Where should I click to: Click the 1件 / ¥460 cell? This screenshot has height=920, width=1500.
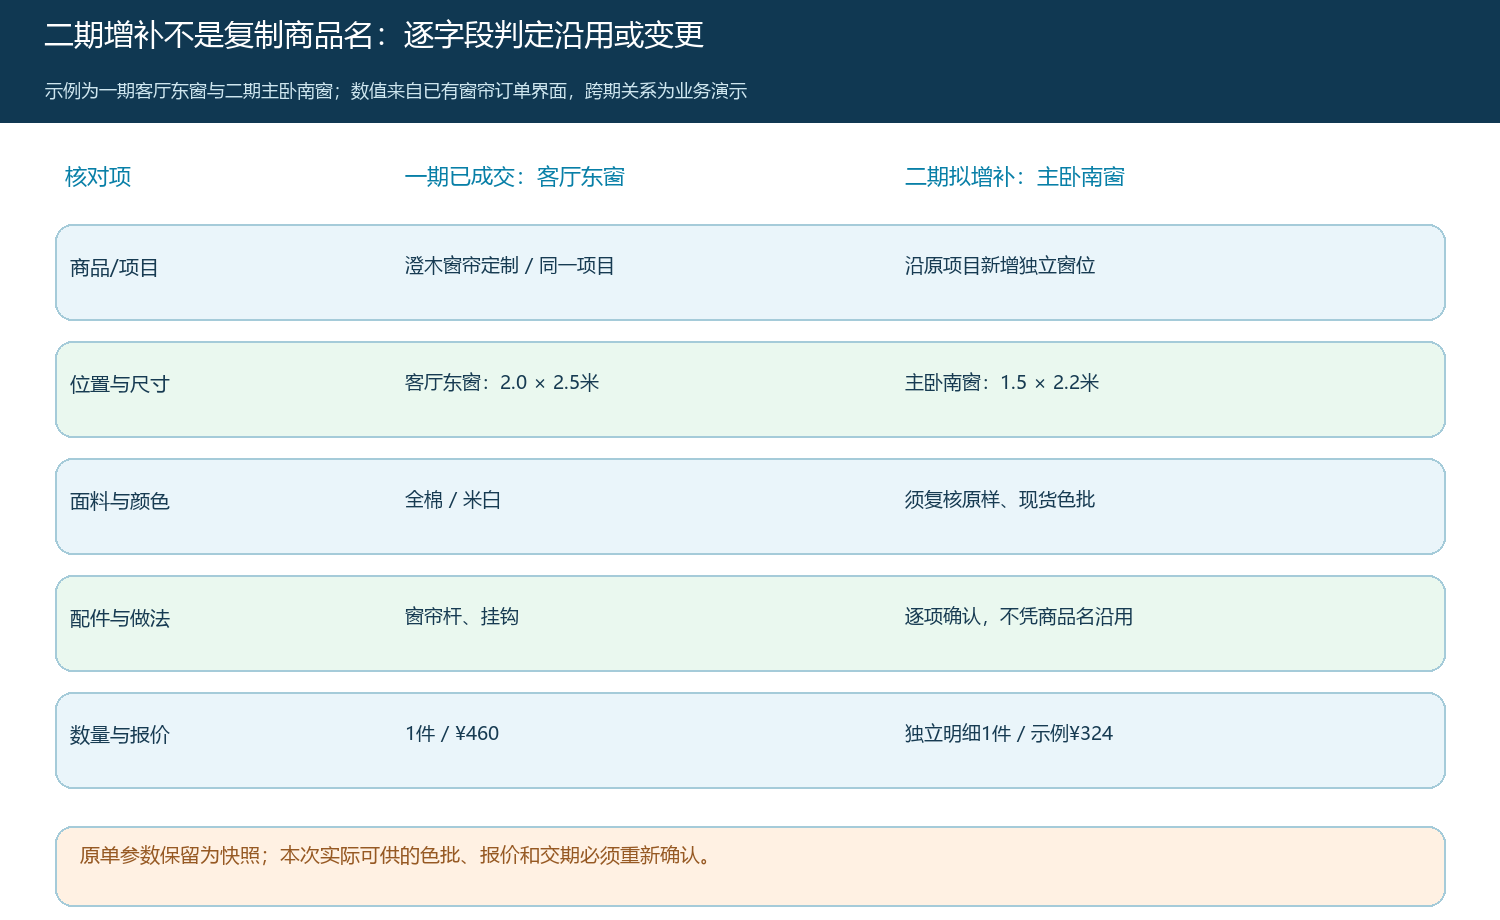click(452, 734)
